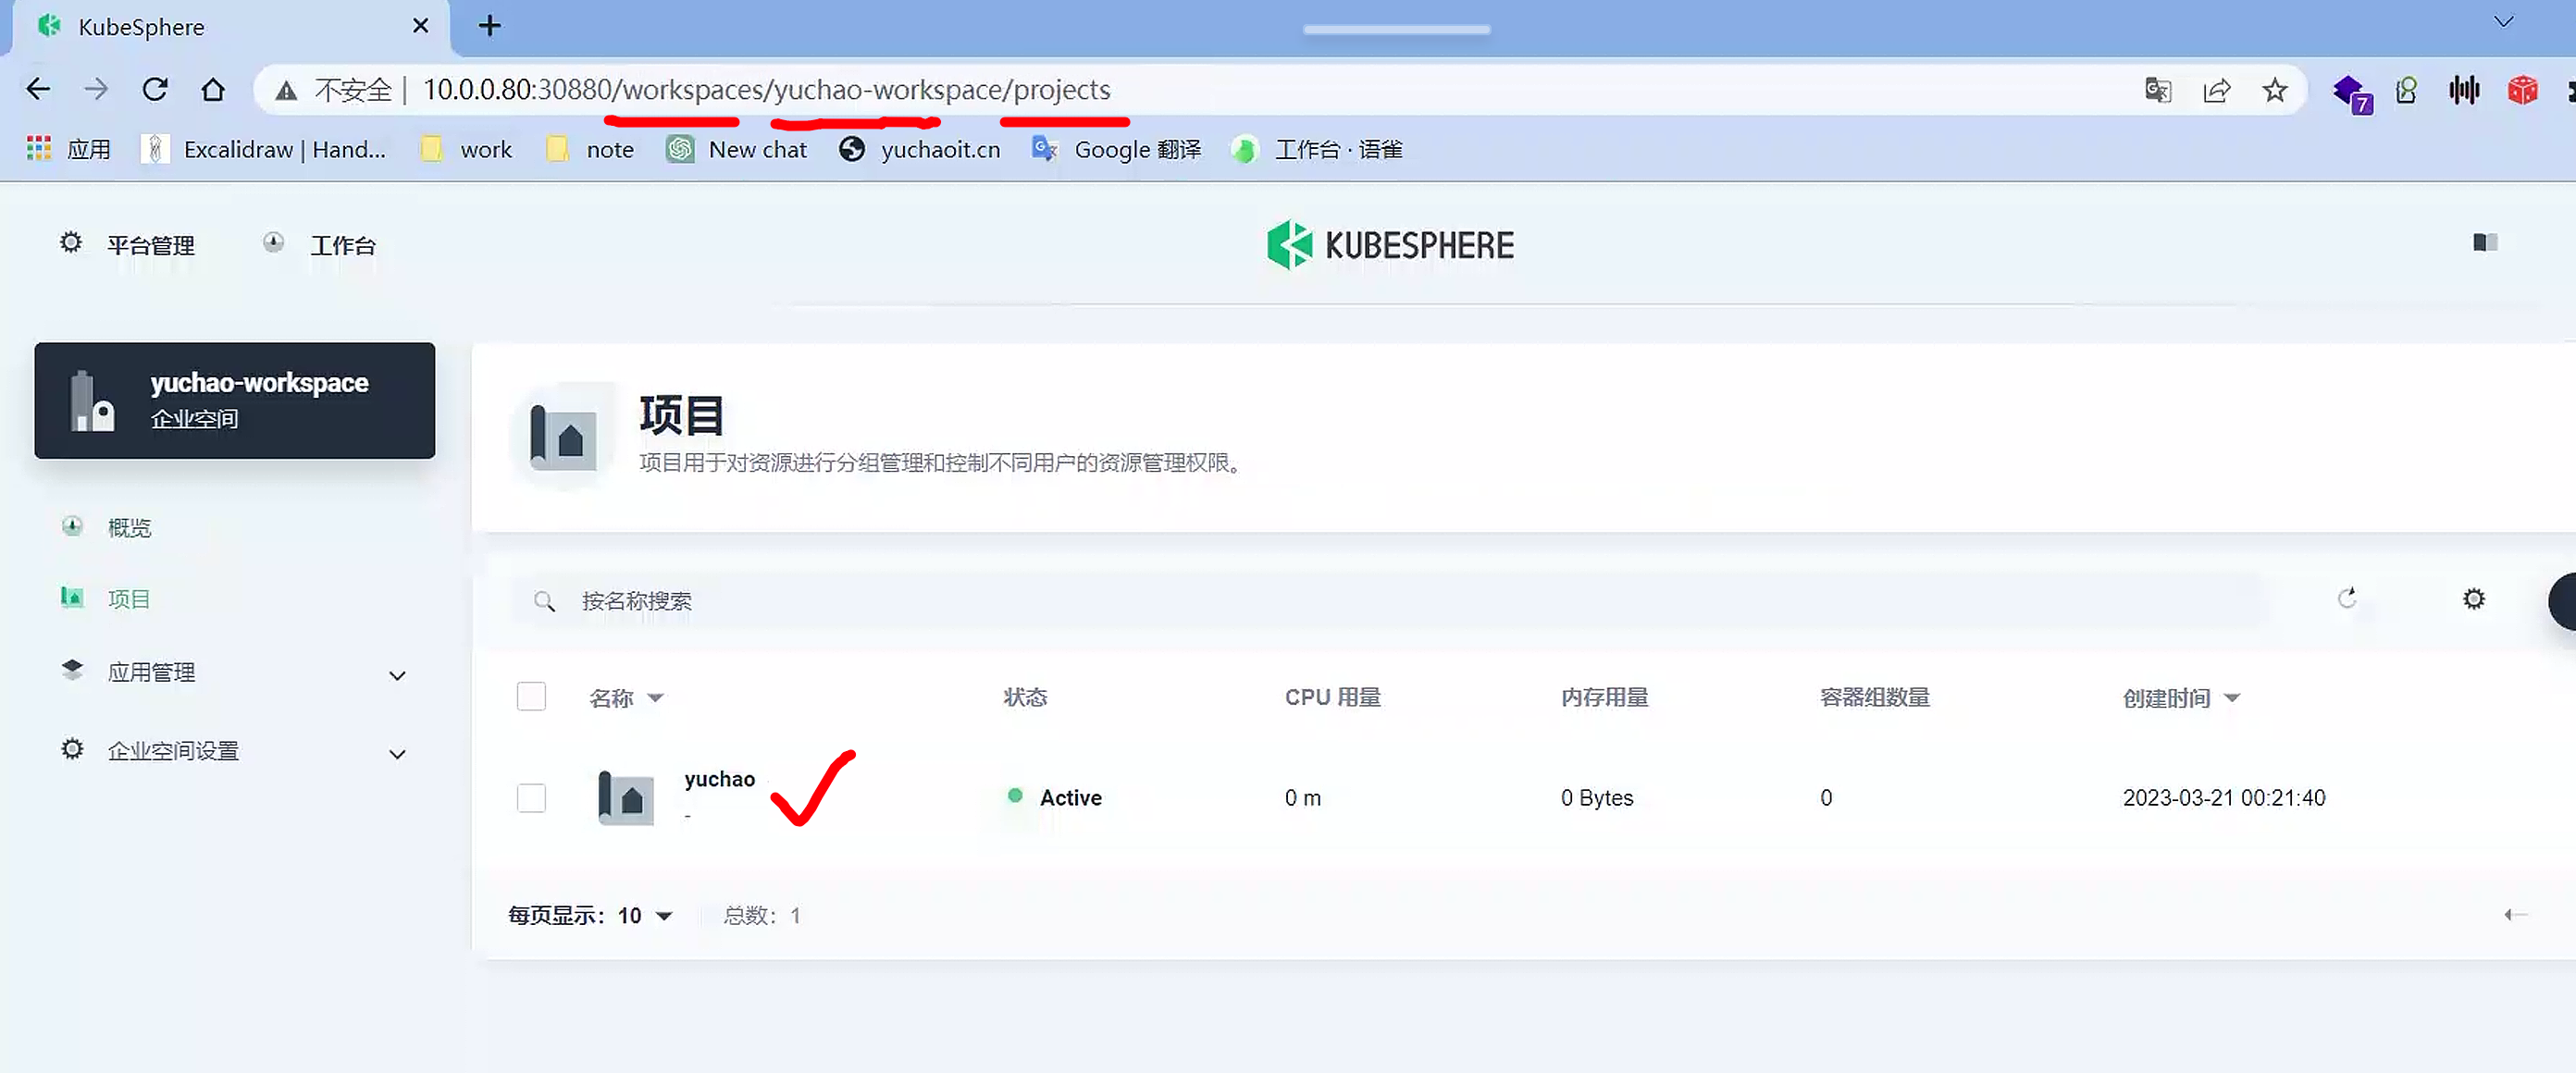Click the yuchao project icon
Screen dimensions: 2576x1073
pyautogui.click(x=626, y=797)
